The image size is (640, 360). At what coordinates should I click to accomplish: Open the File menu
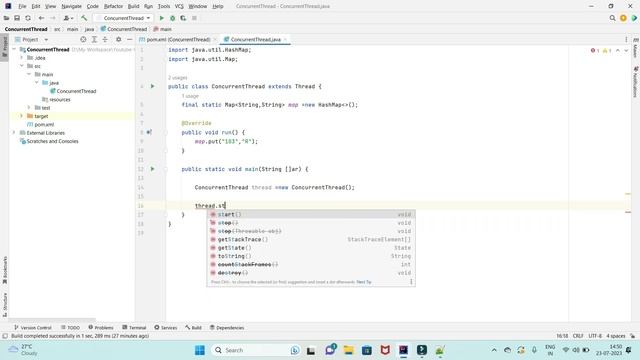tap(22, 6)
